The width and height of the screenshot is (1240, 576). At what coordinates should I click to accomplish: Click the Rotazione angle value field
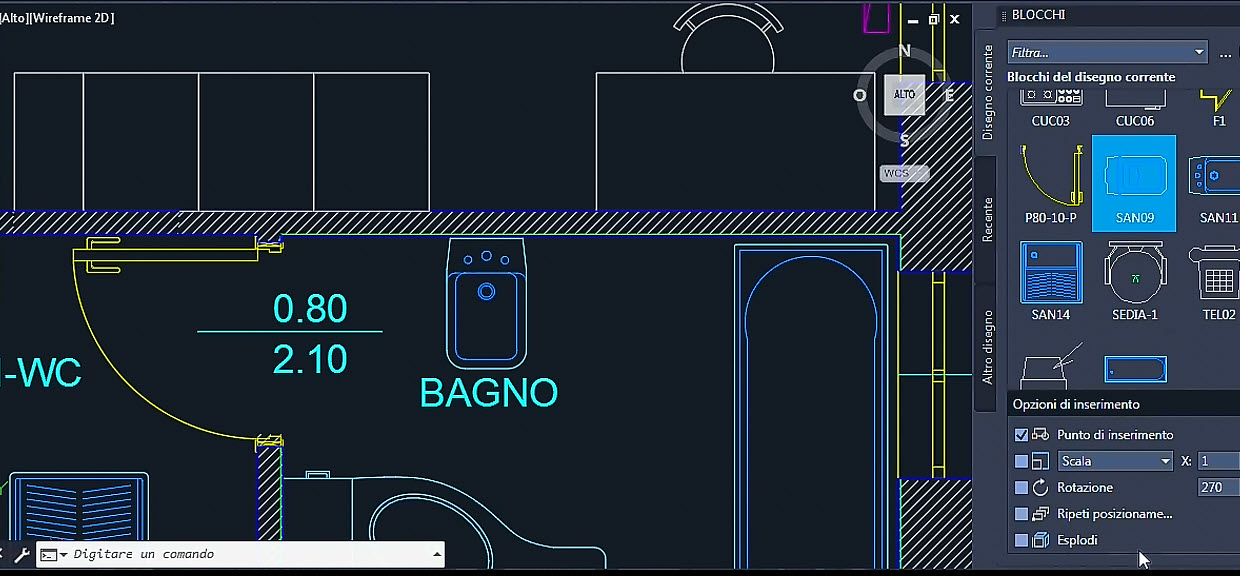point(1218,488)
